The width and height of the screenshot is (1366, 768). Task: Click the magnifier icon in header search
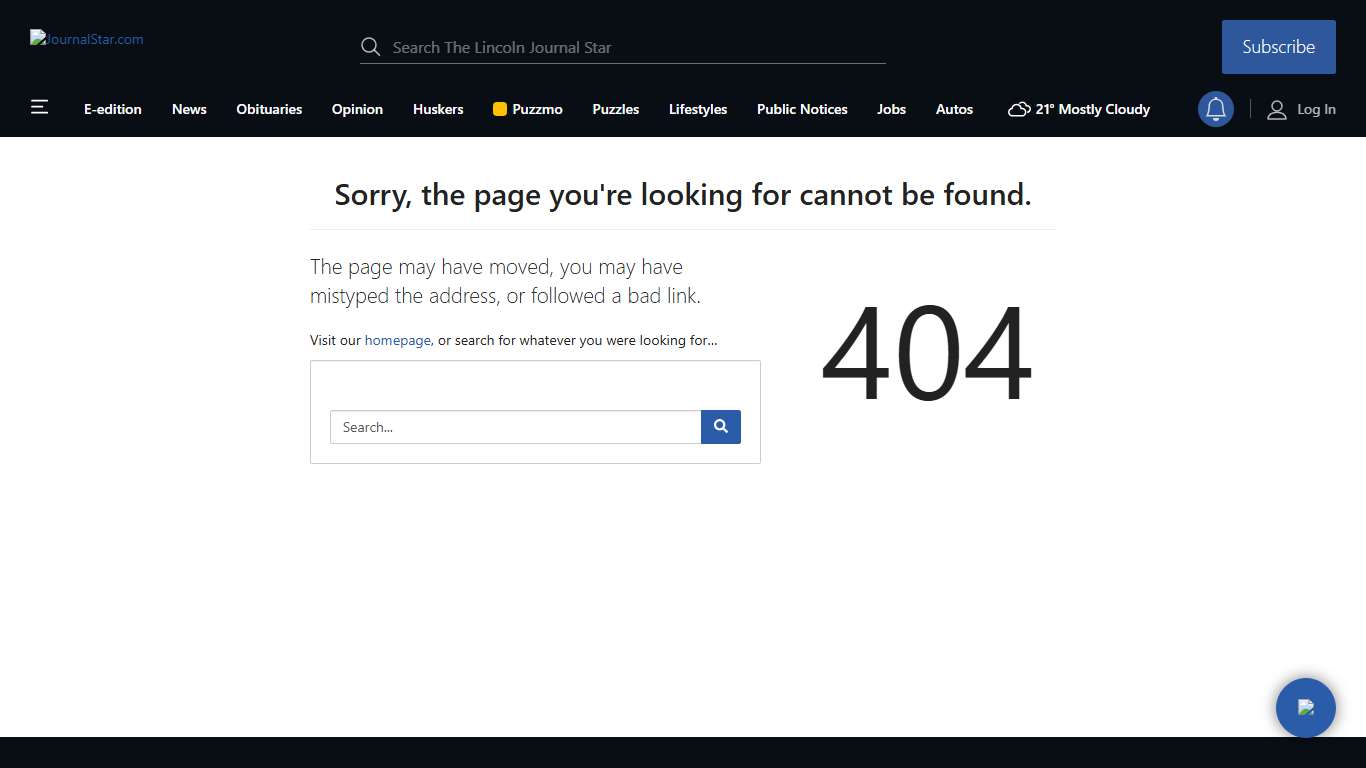(x=371, y=47)
